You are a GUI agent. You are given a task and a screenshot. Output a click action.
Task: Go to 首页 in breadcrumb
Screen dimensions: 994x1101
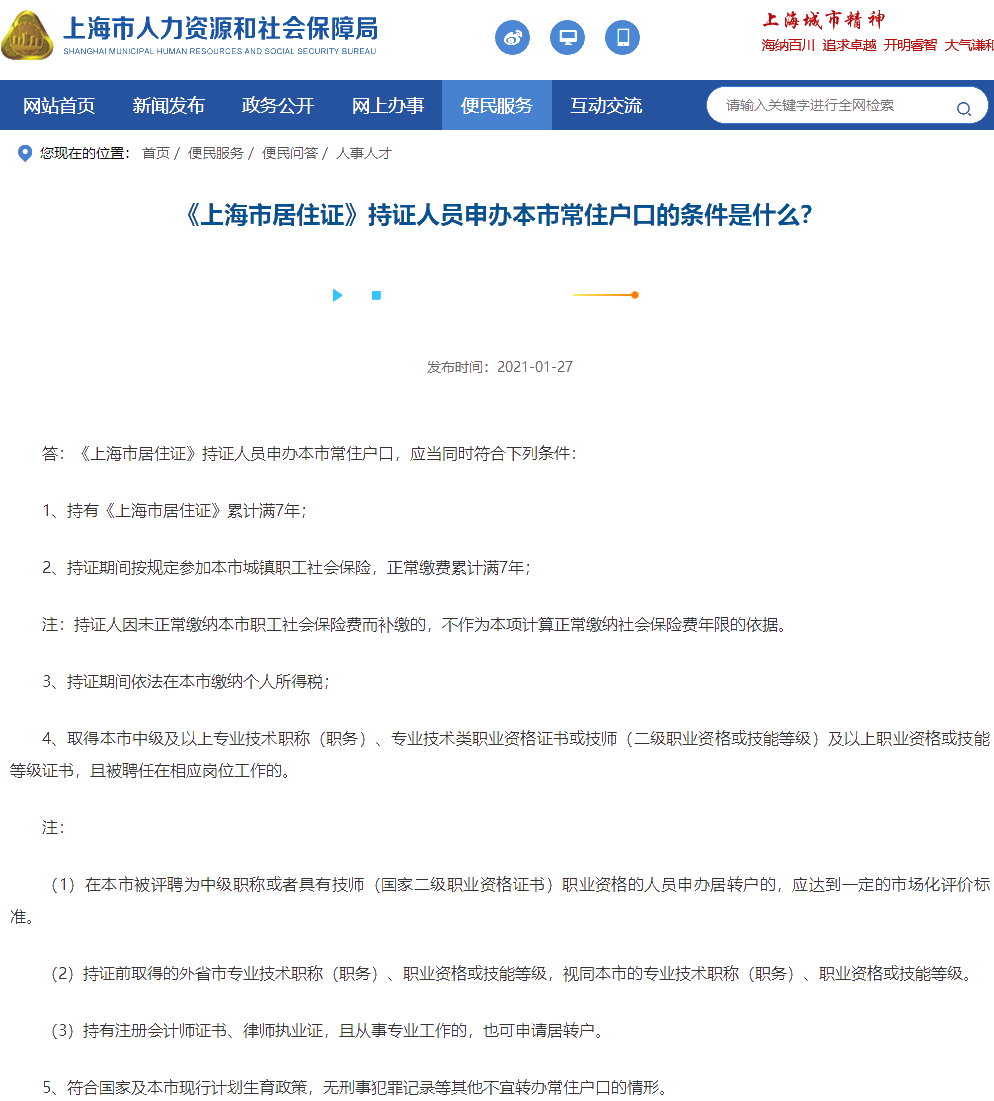click(156, 153)
